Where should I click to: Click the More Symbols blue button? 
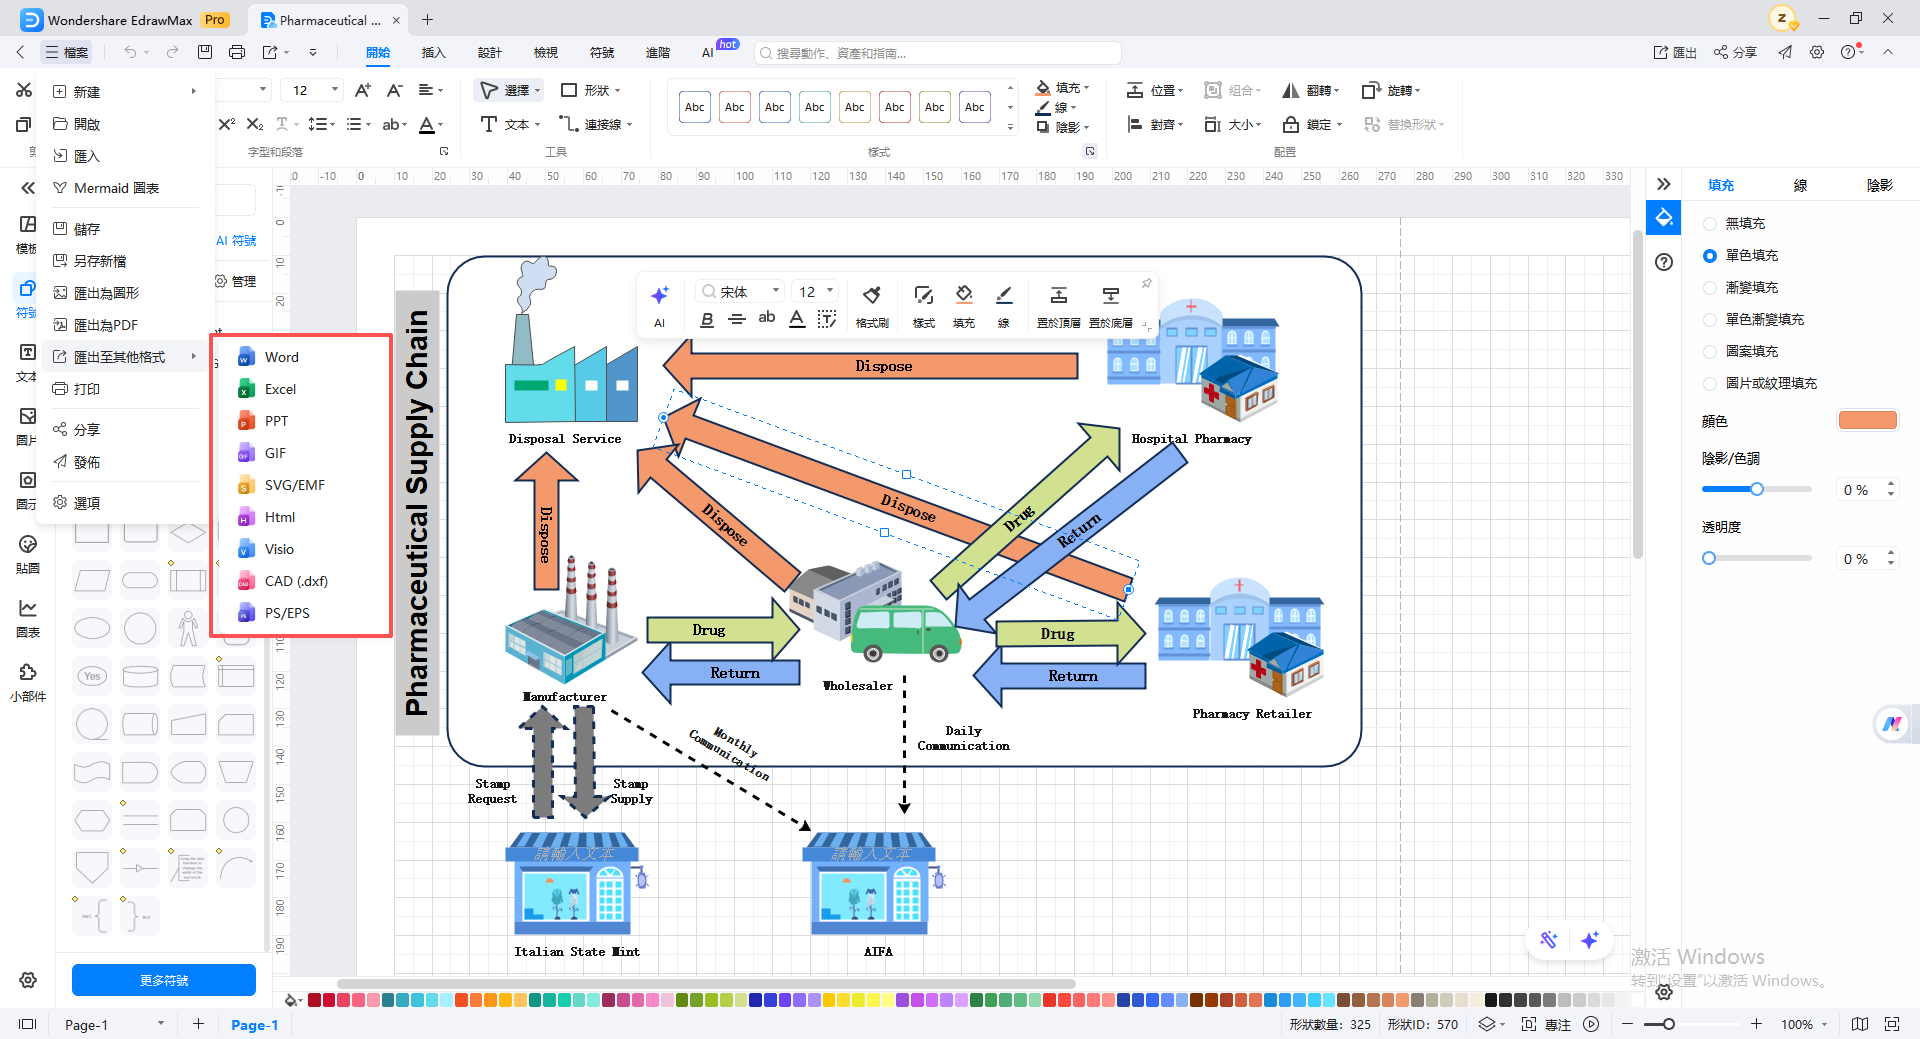pyautogui.click(x=164, y=980)
